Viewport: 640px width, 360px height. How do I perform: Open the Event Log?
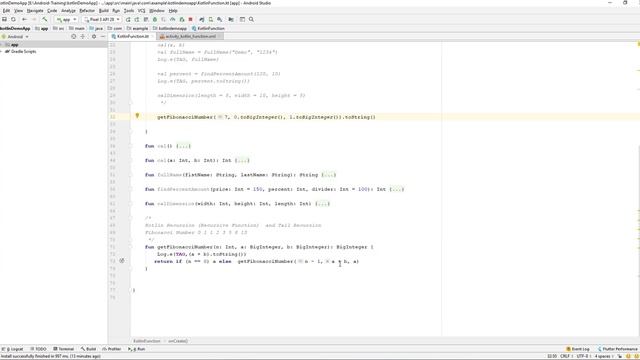pyautogui.click(x=578, y=349)
